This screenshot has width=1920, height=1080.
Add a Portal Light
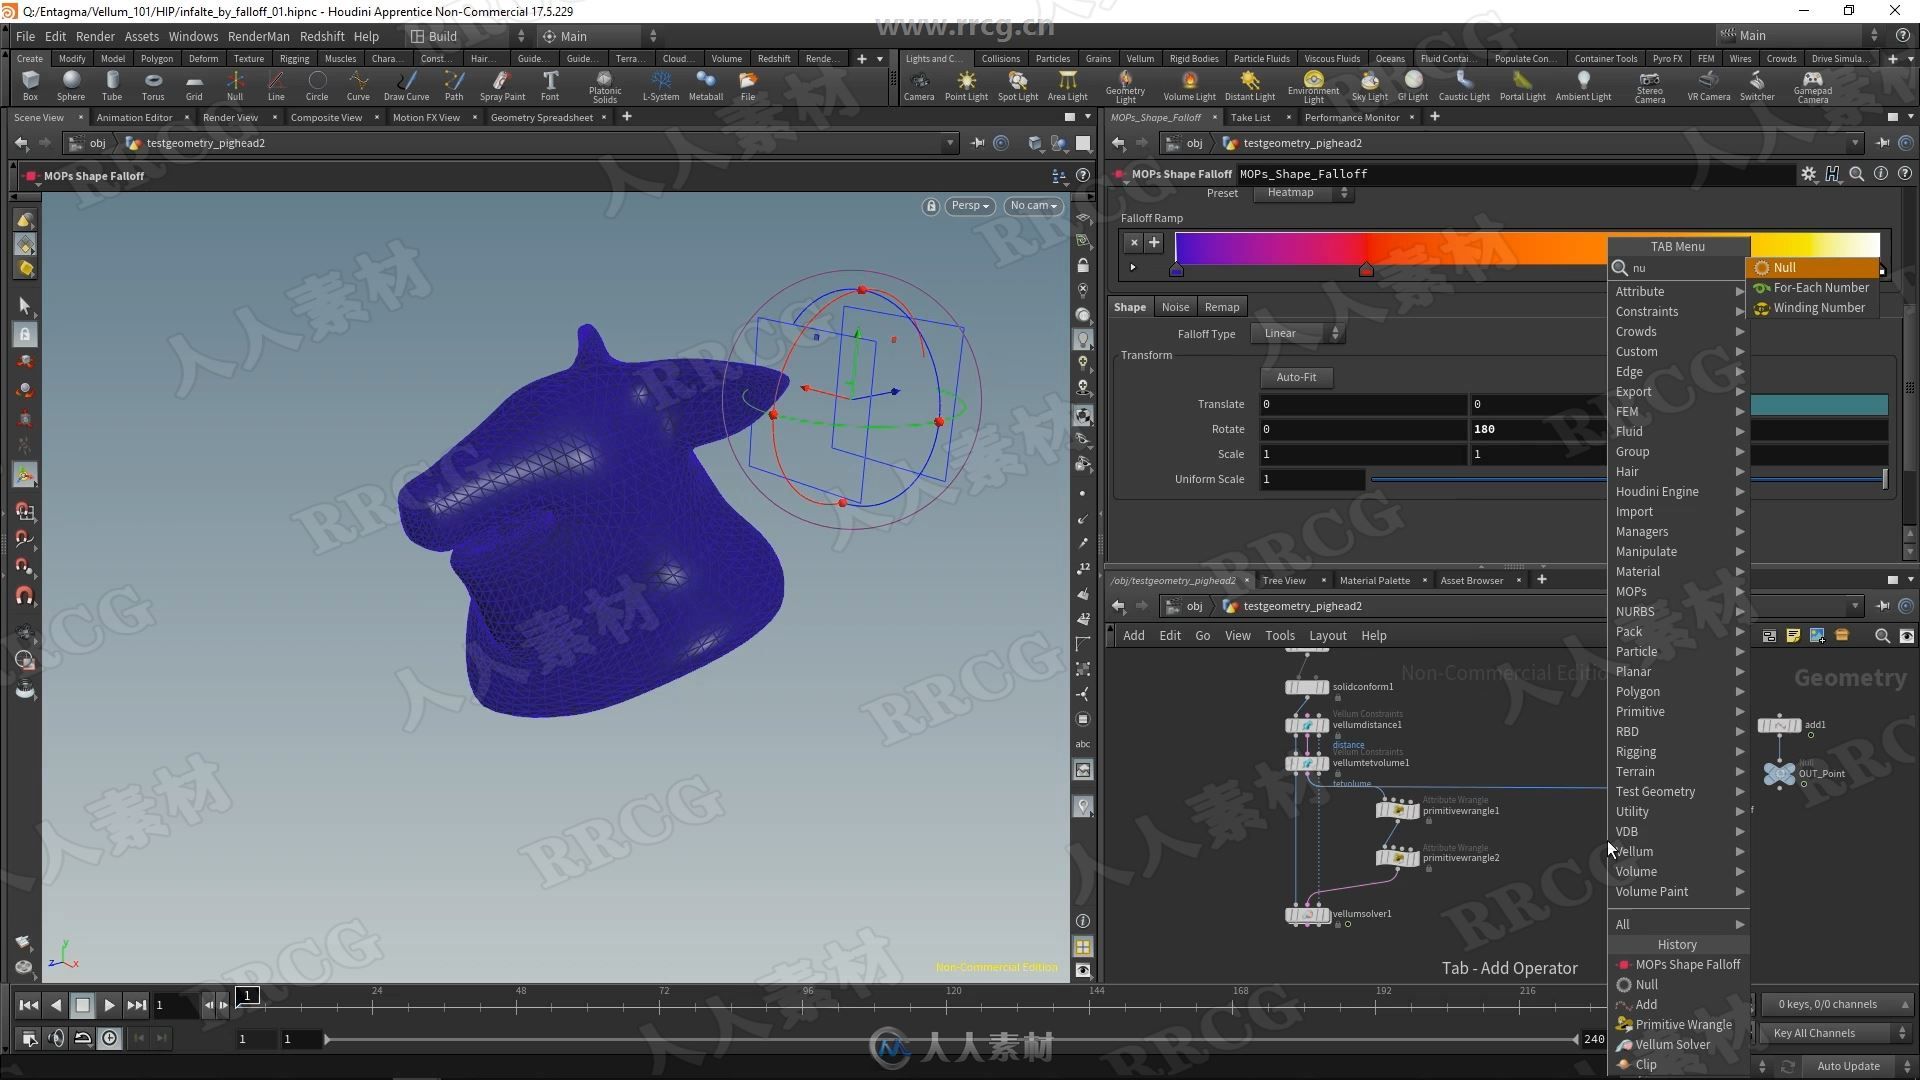[x=1523, y=85]
